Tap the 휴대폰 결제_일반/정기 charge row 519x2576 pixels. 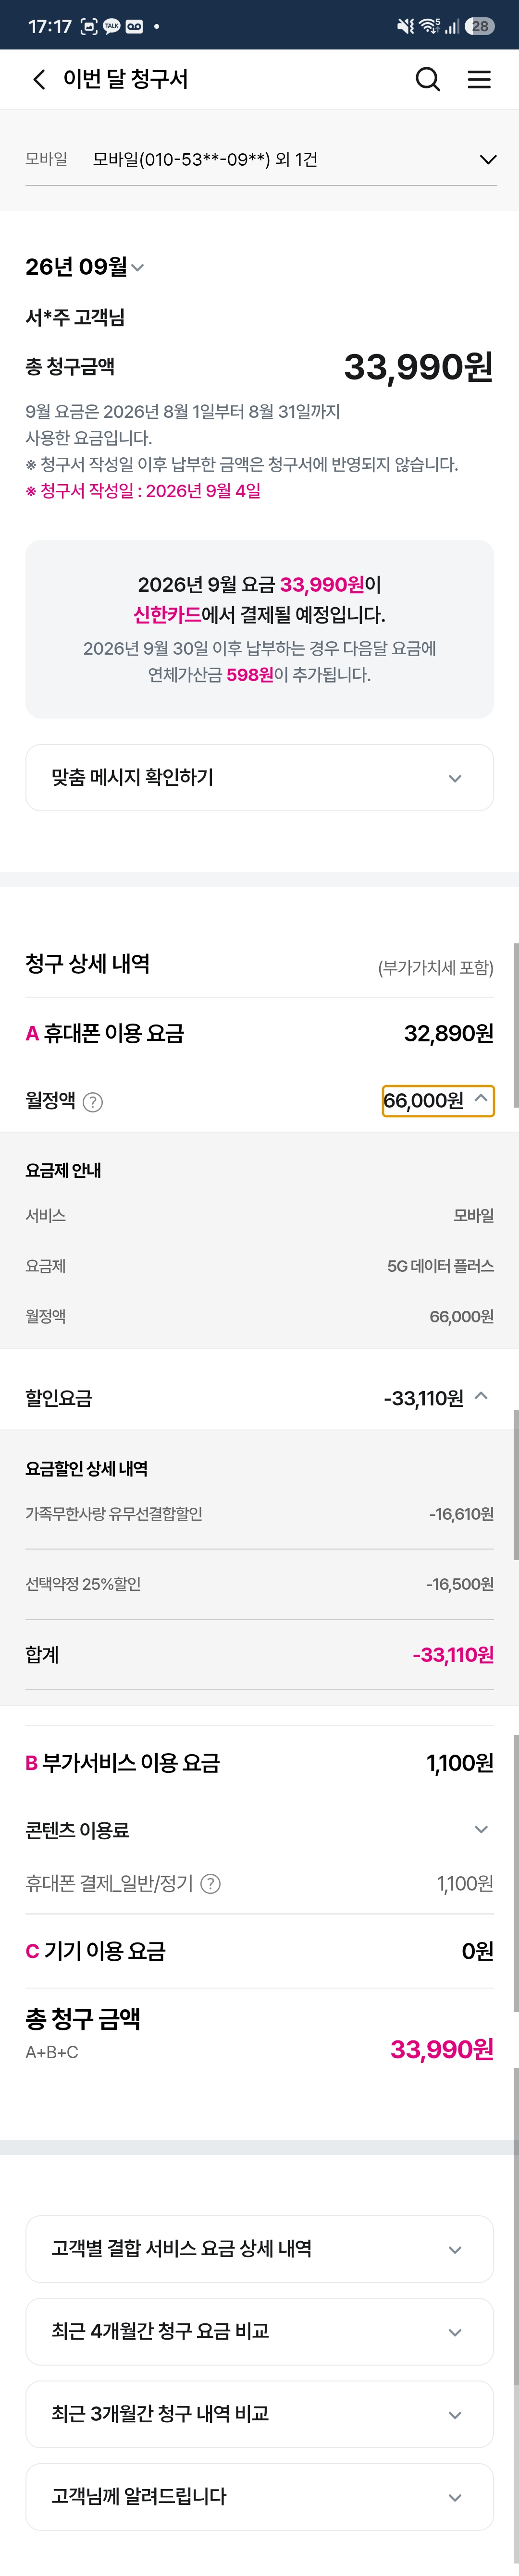coord(259,1884)
